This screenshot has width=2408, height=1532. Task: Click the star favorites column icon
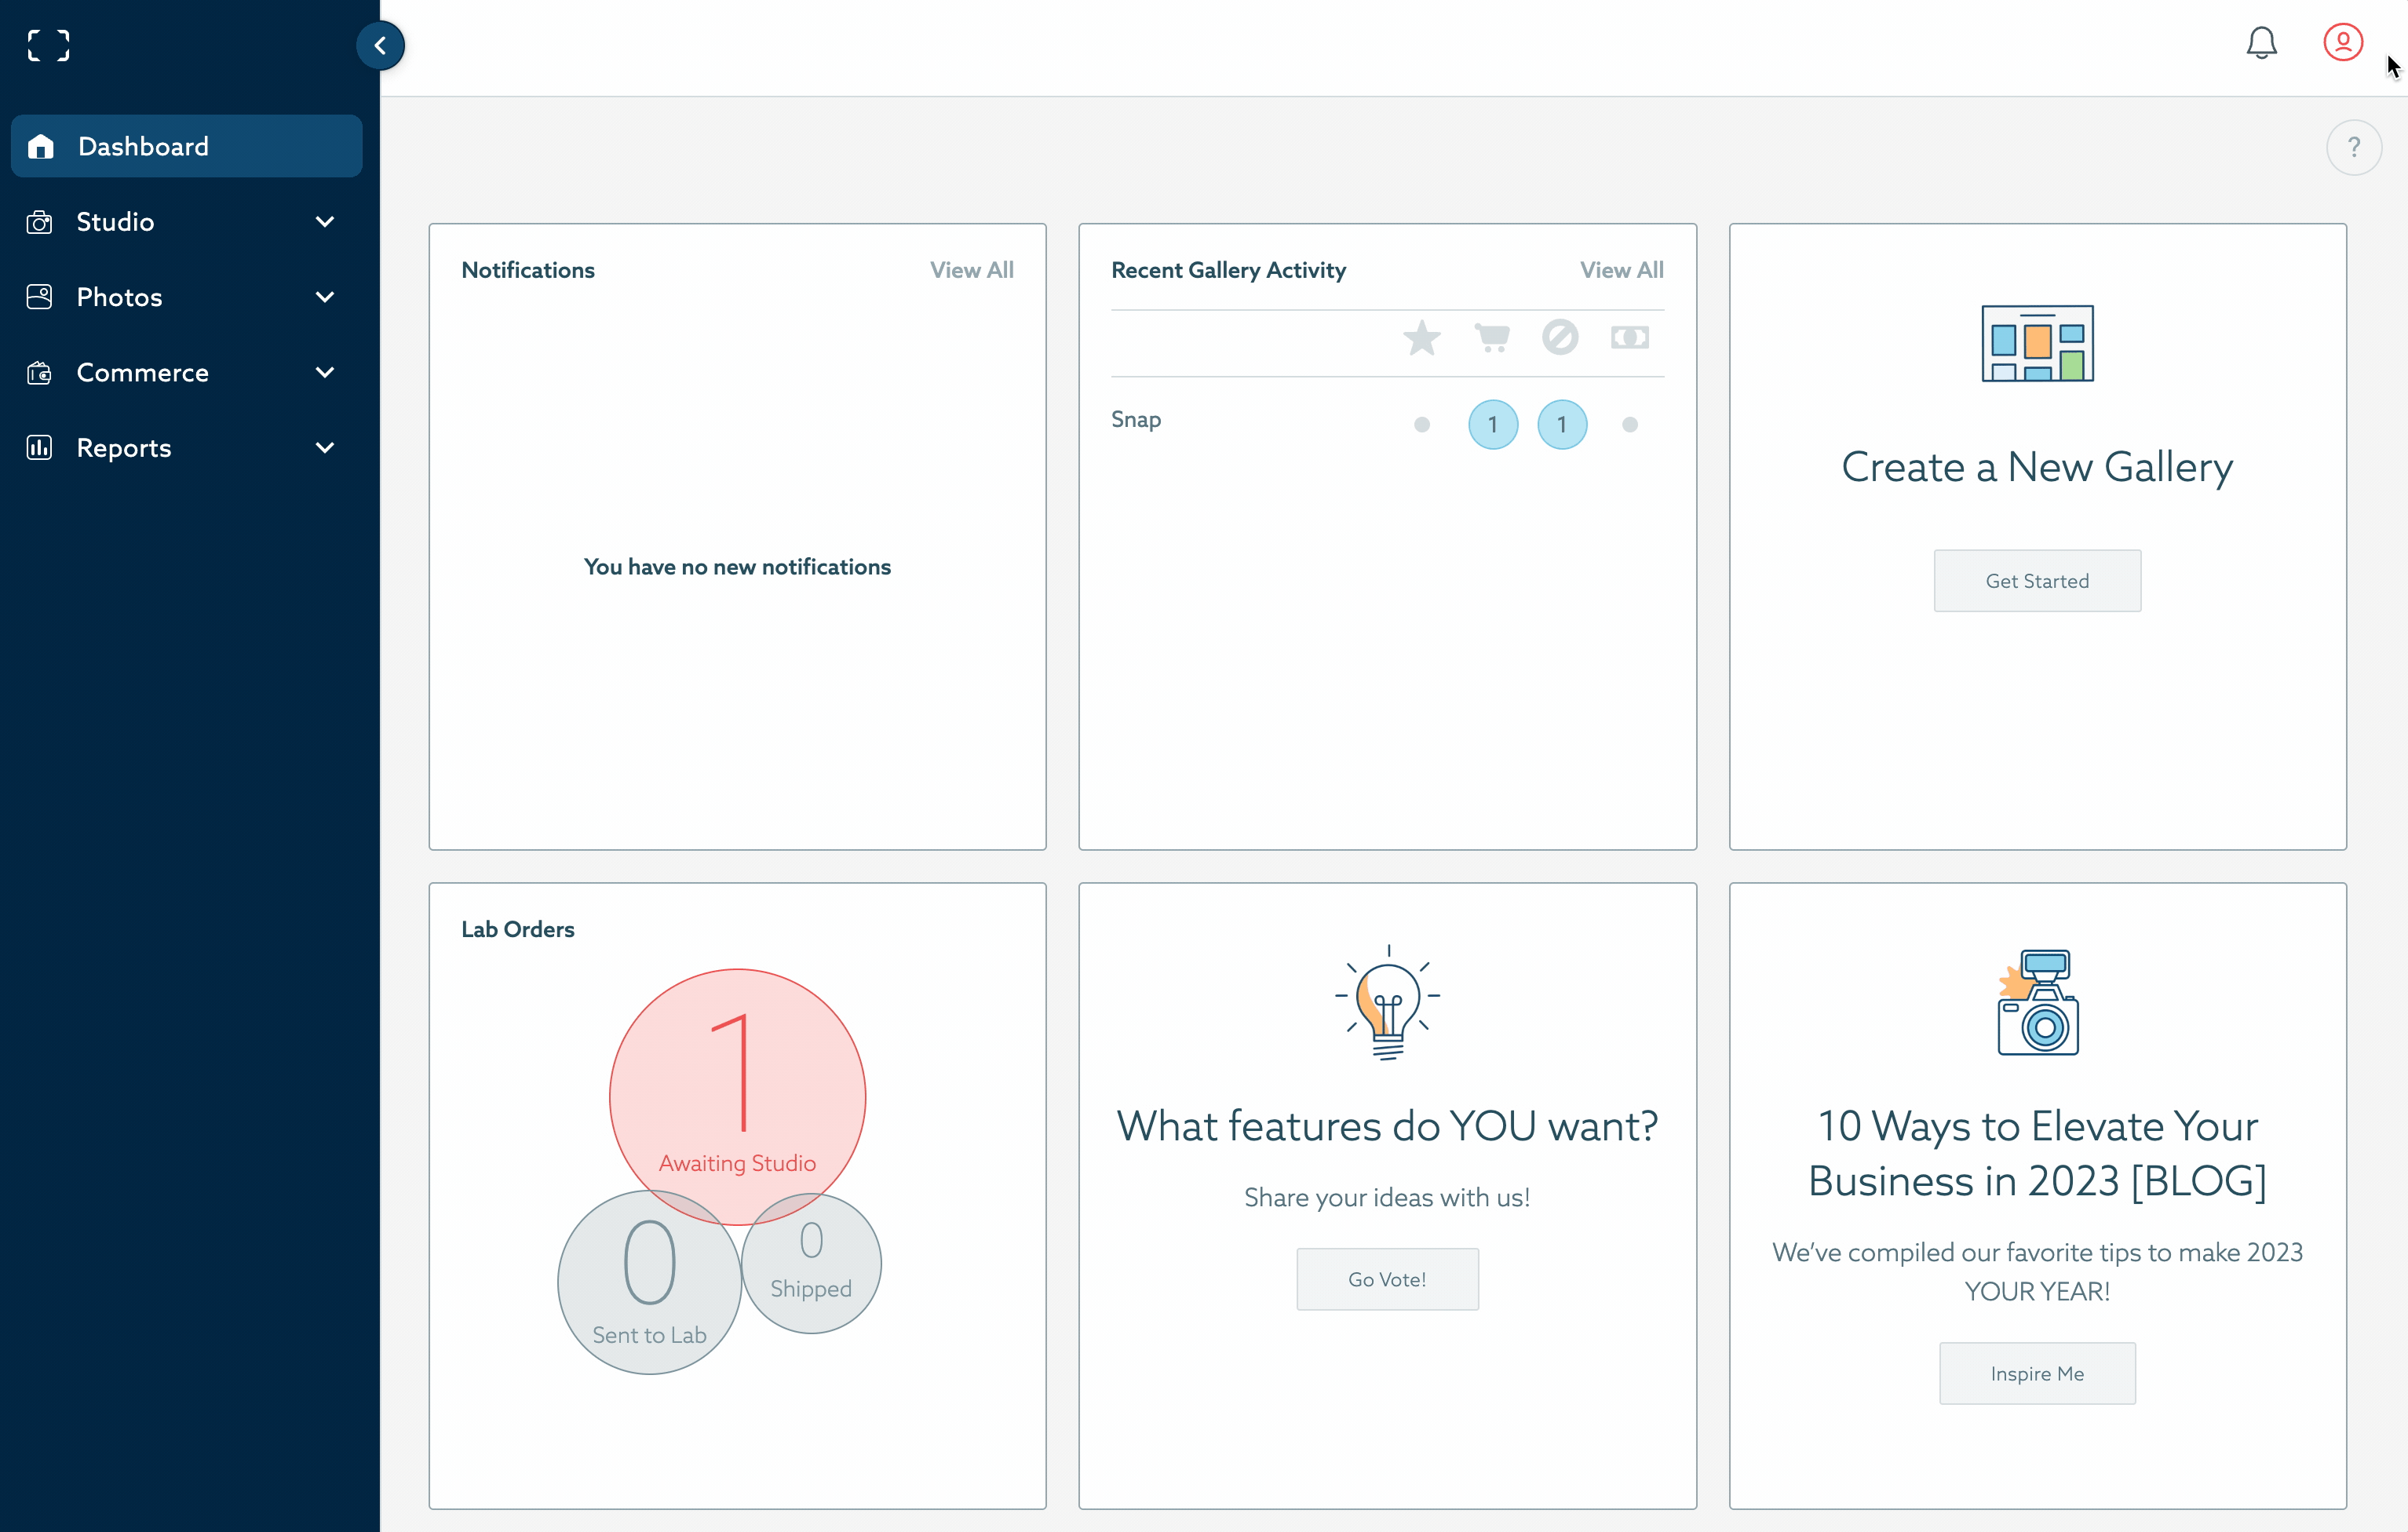pyautogui.click(x=1421, y=338)
